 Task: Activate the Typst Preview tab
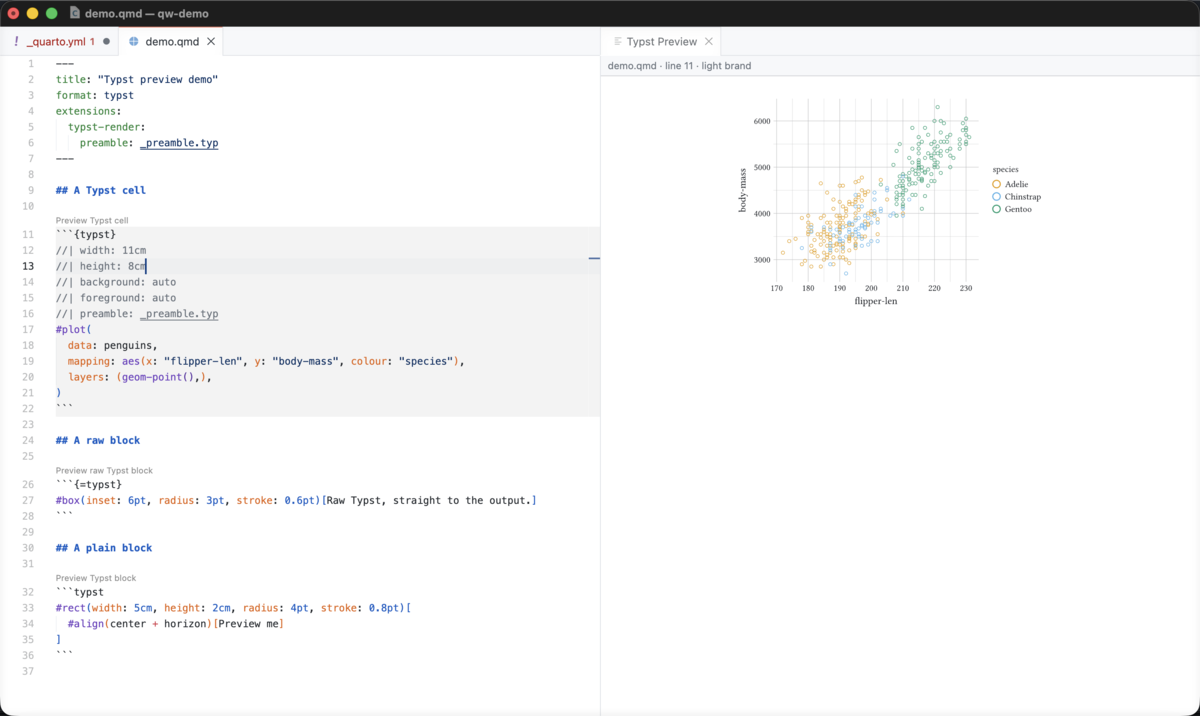[x=661, y=42]
